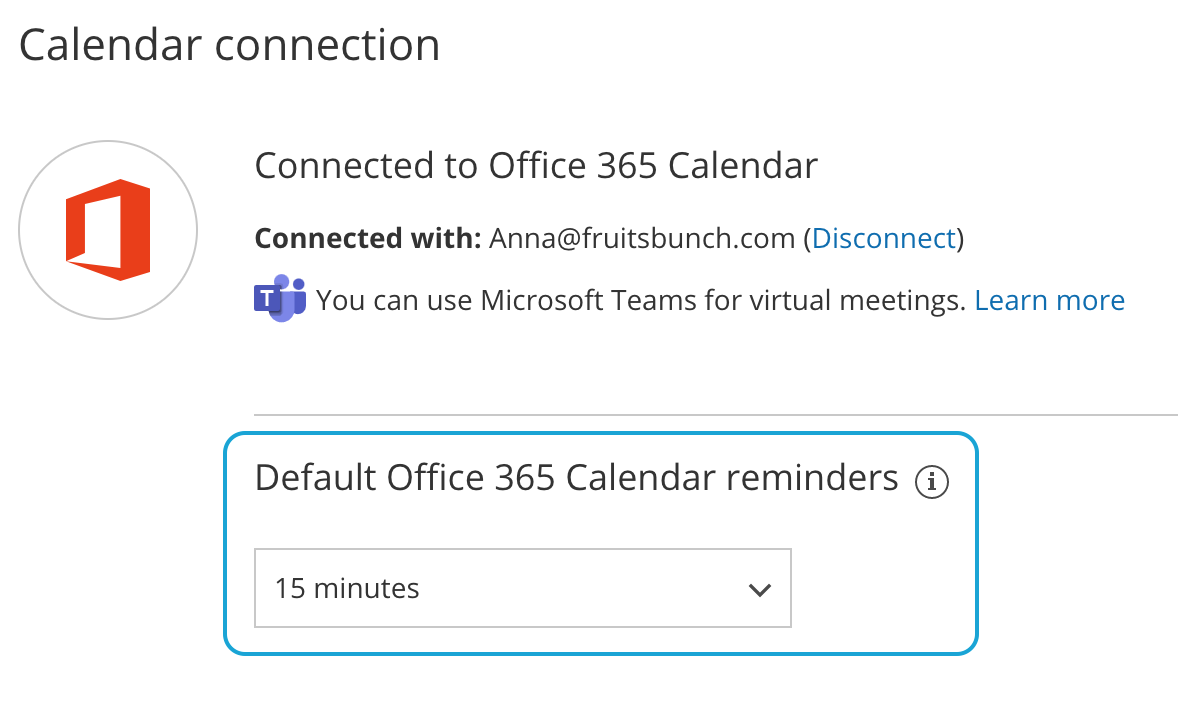Click the word "Calendar" in the page heading
Image resolution: width=1178 pixels, height=718 pixels.
pyautogui.click(x=95, y=45)
